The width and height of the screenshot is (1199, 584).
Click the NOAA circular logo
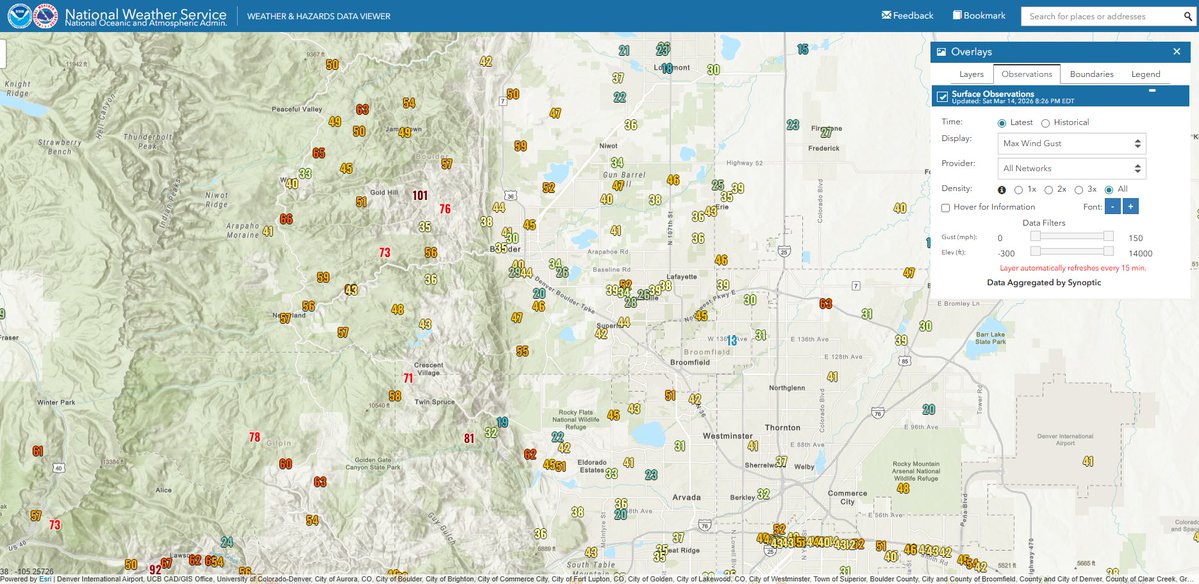coord(19,16)
